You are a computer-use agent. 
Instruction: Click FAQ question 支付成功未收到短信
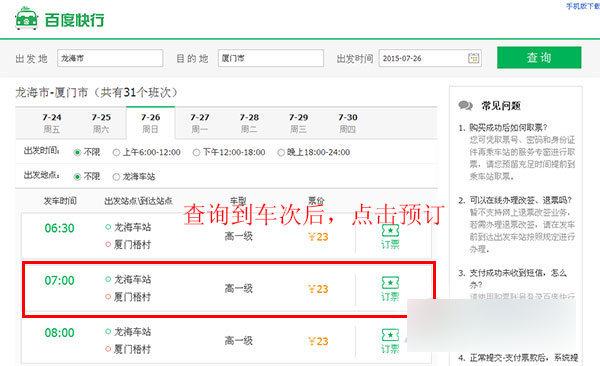click(518, 279)
